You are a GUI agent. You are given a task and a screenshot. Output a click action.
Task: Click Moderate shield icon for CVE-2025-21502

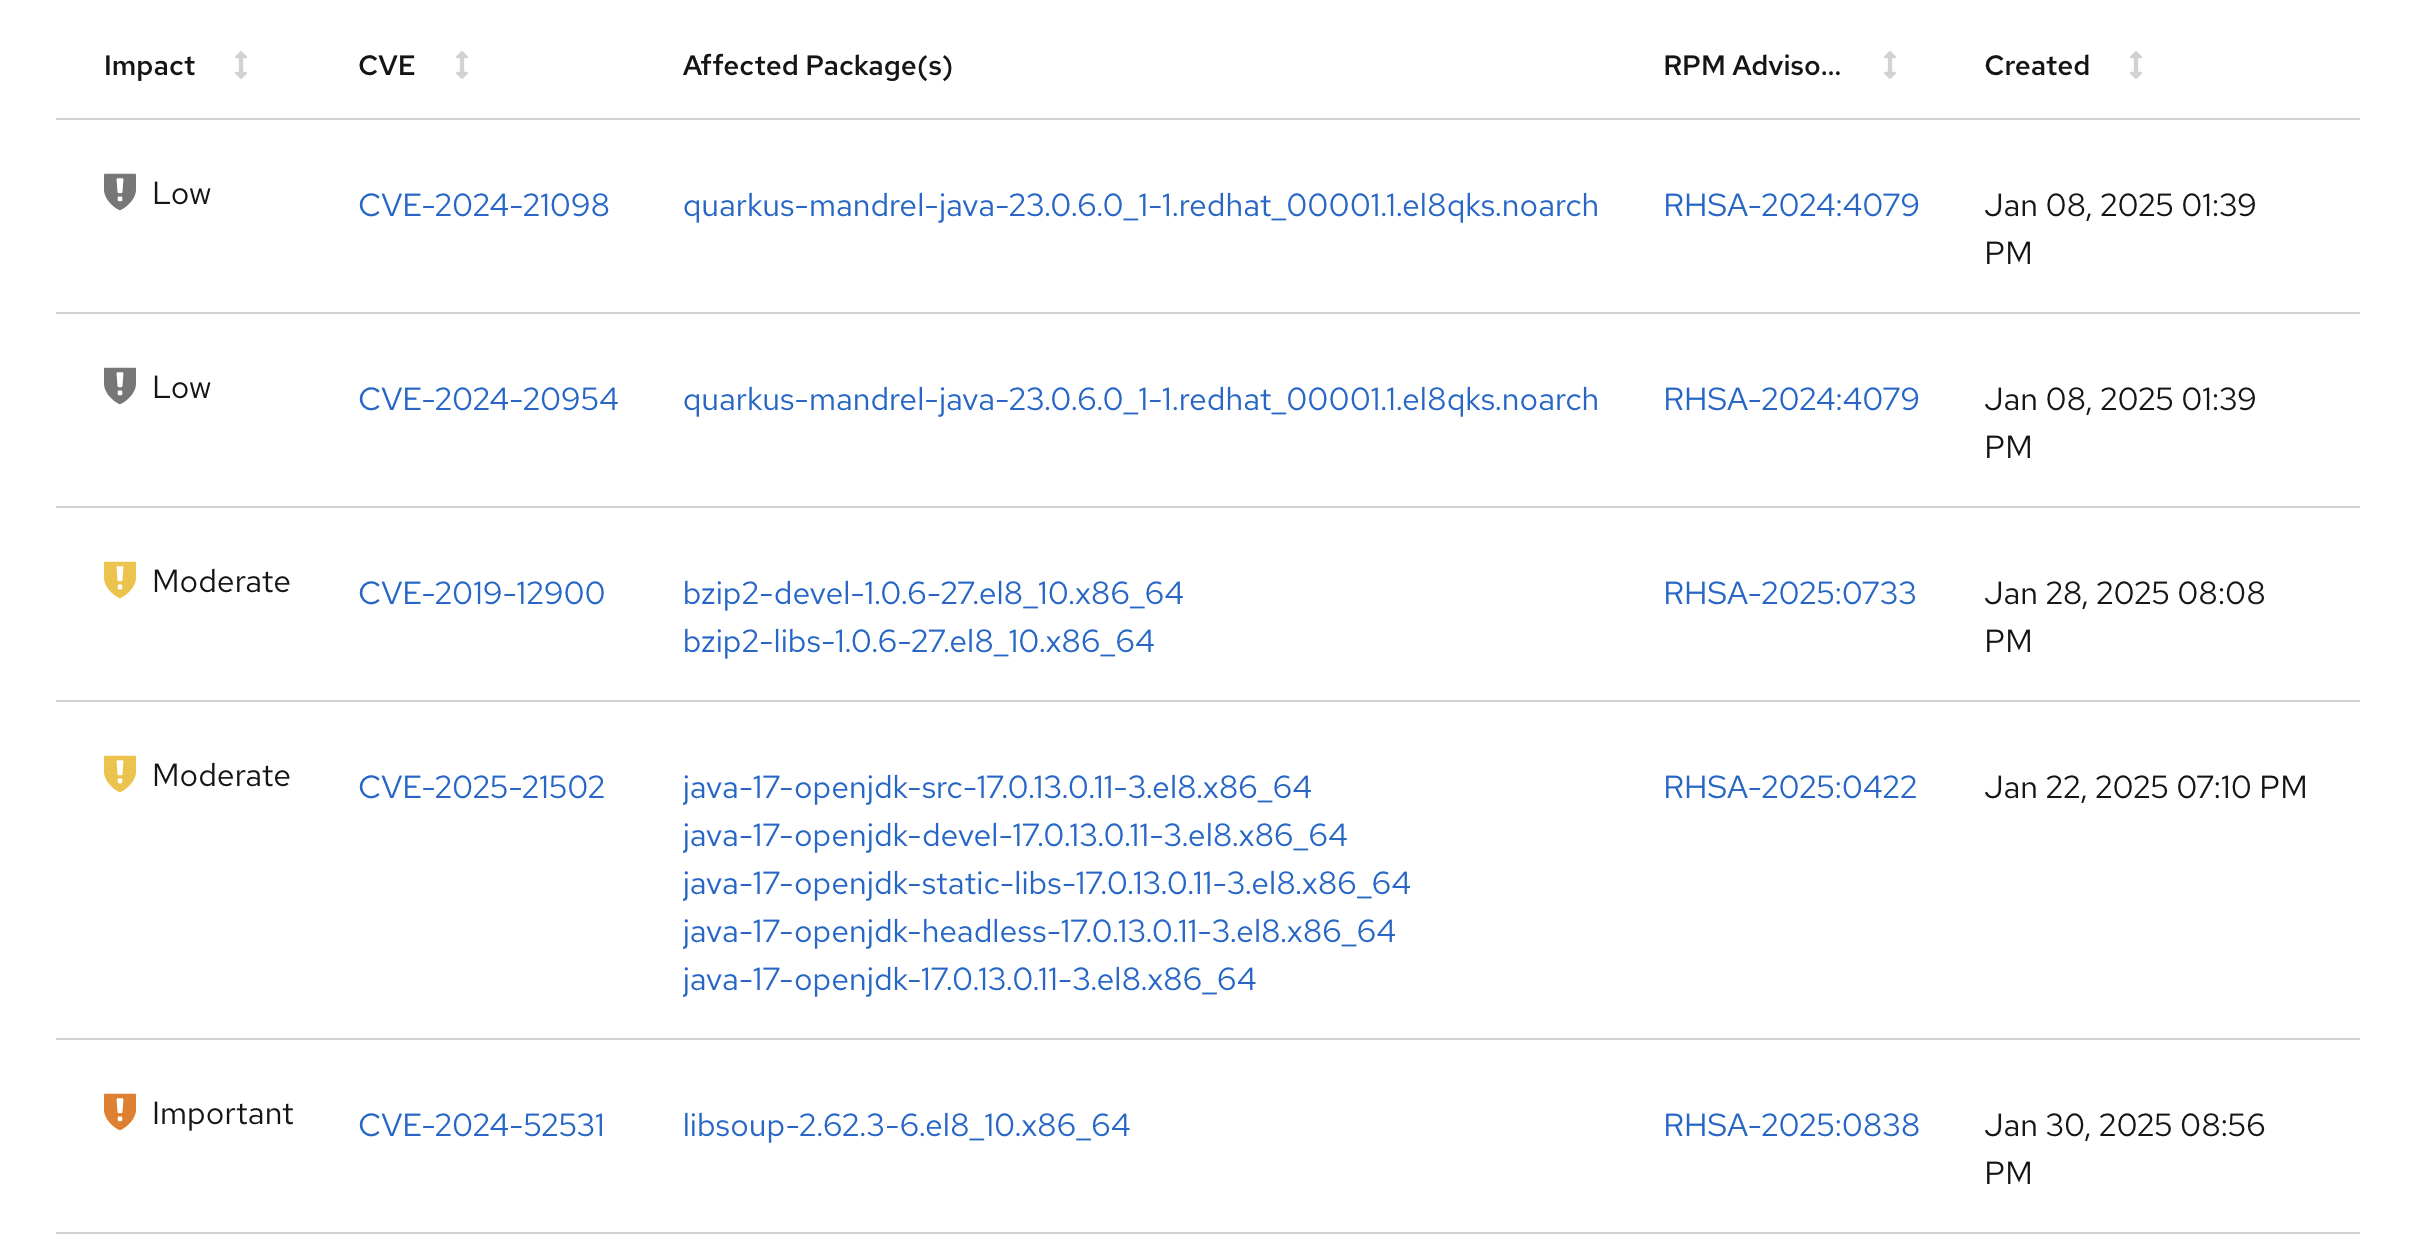(119, 774)
